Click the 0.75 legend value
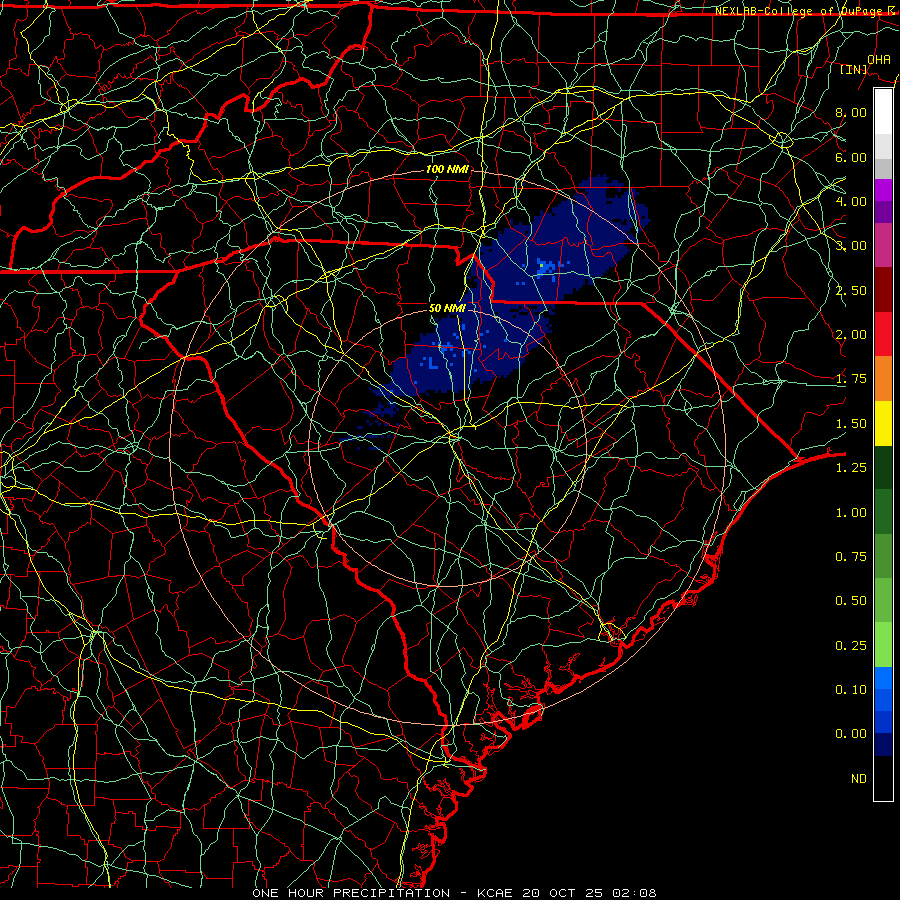This screenshot has width=900, height=900. 851,557
